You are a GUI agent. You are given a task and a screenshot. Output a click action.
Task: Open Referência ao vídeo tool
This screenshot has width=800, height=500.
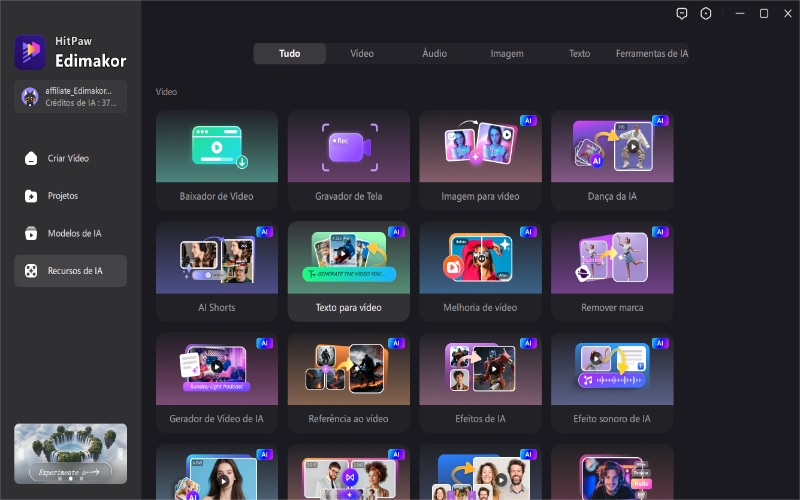pyautogui.click(x=348, y=383)
